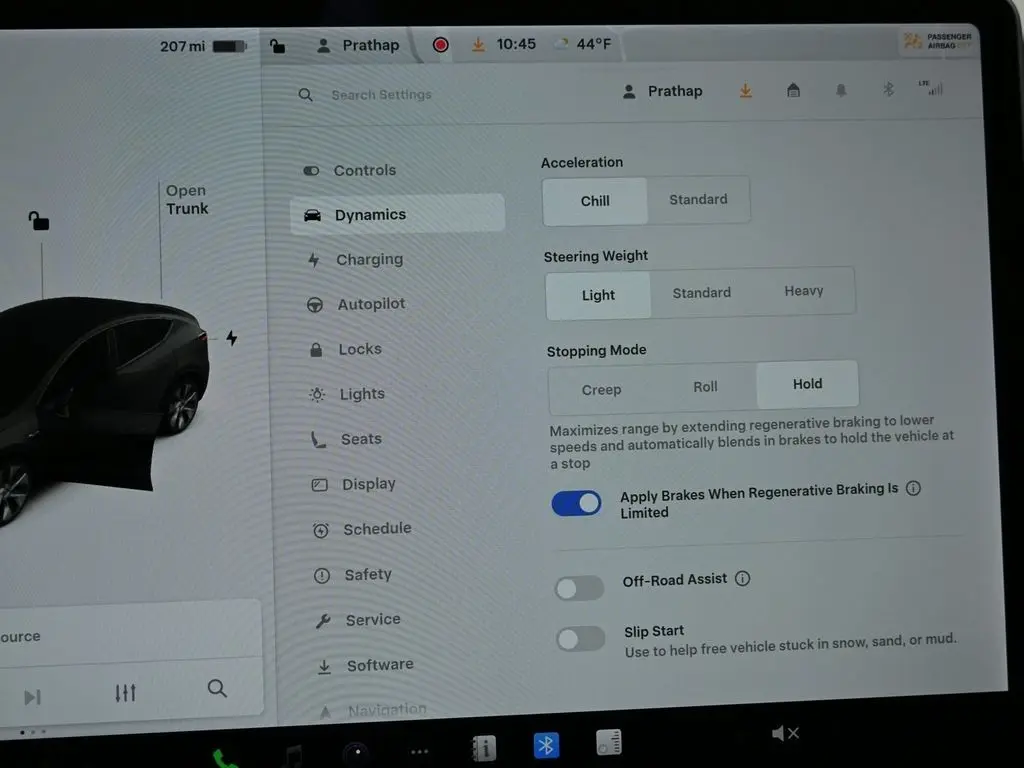The image size is (1024, 768).
Task: Open the Charging settings menu
Action: 369,260
